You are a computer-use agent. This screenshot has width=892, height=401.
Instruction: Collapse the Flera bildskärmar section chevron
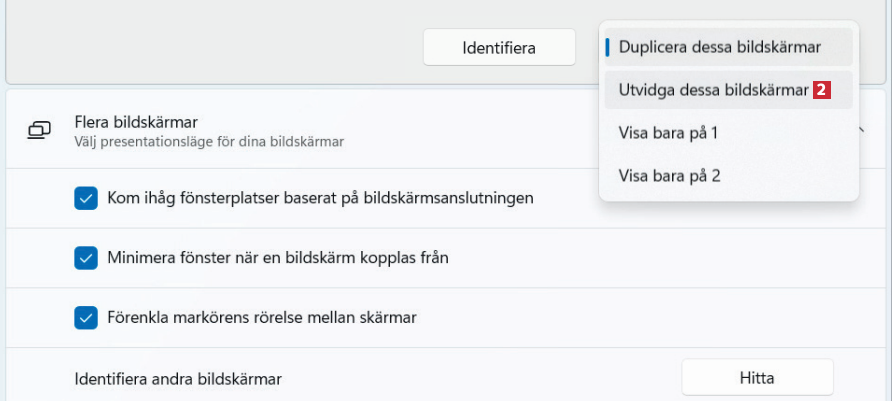pos(862,130)
